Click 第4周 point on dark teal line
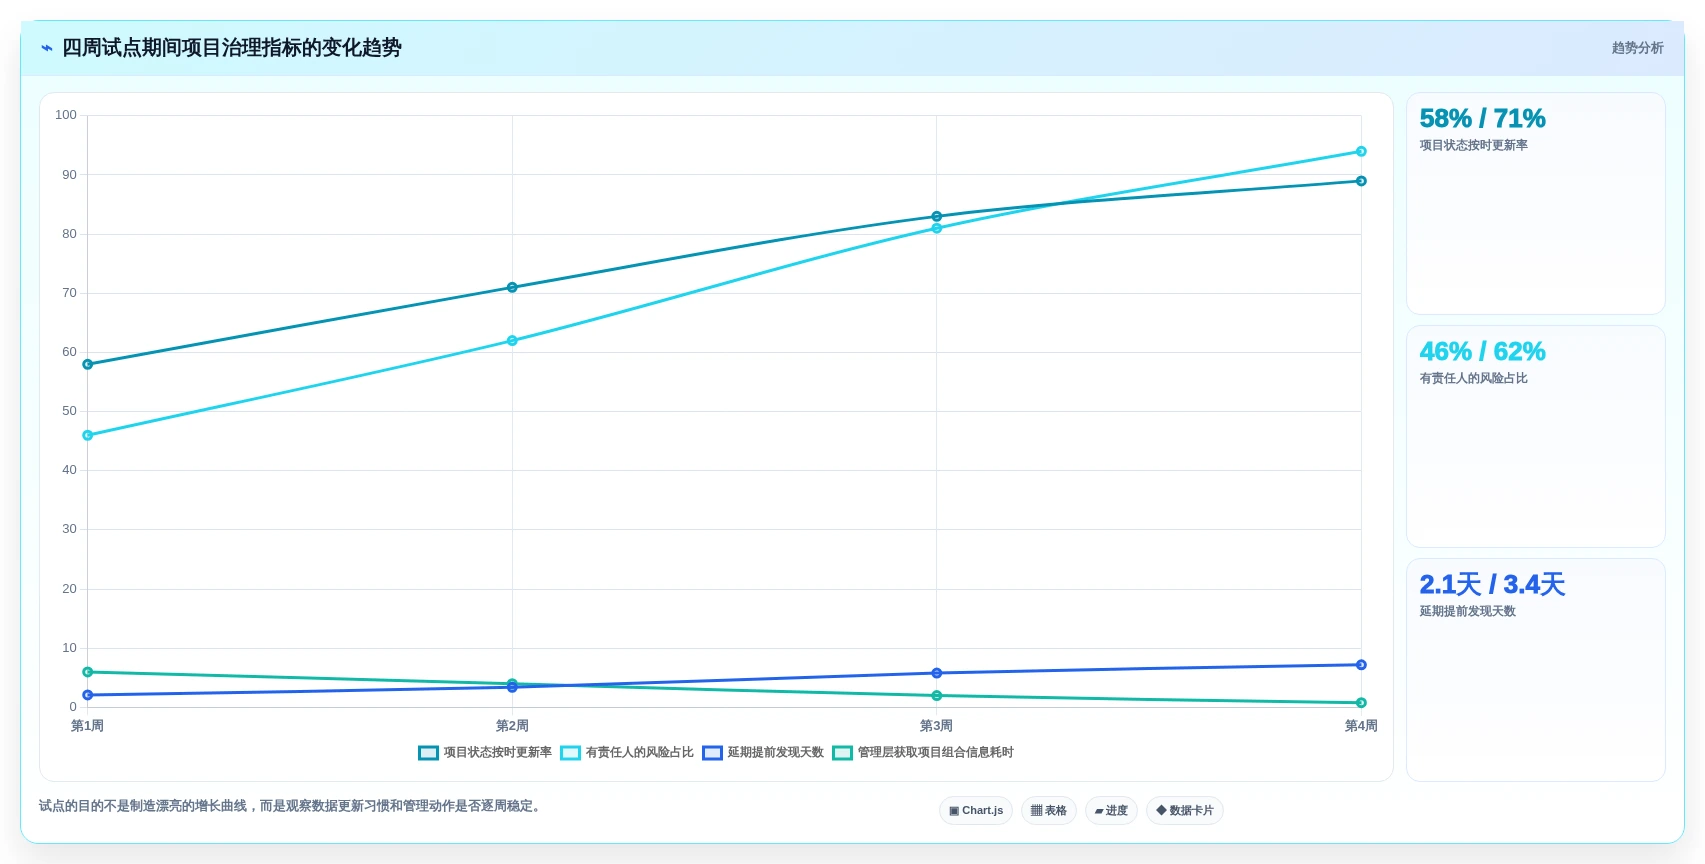 [x=1361, y=181]
